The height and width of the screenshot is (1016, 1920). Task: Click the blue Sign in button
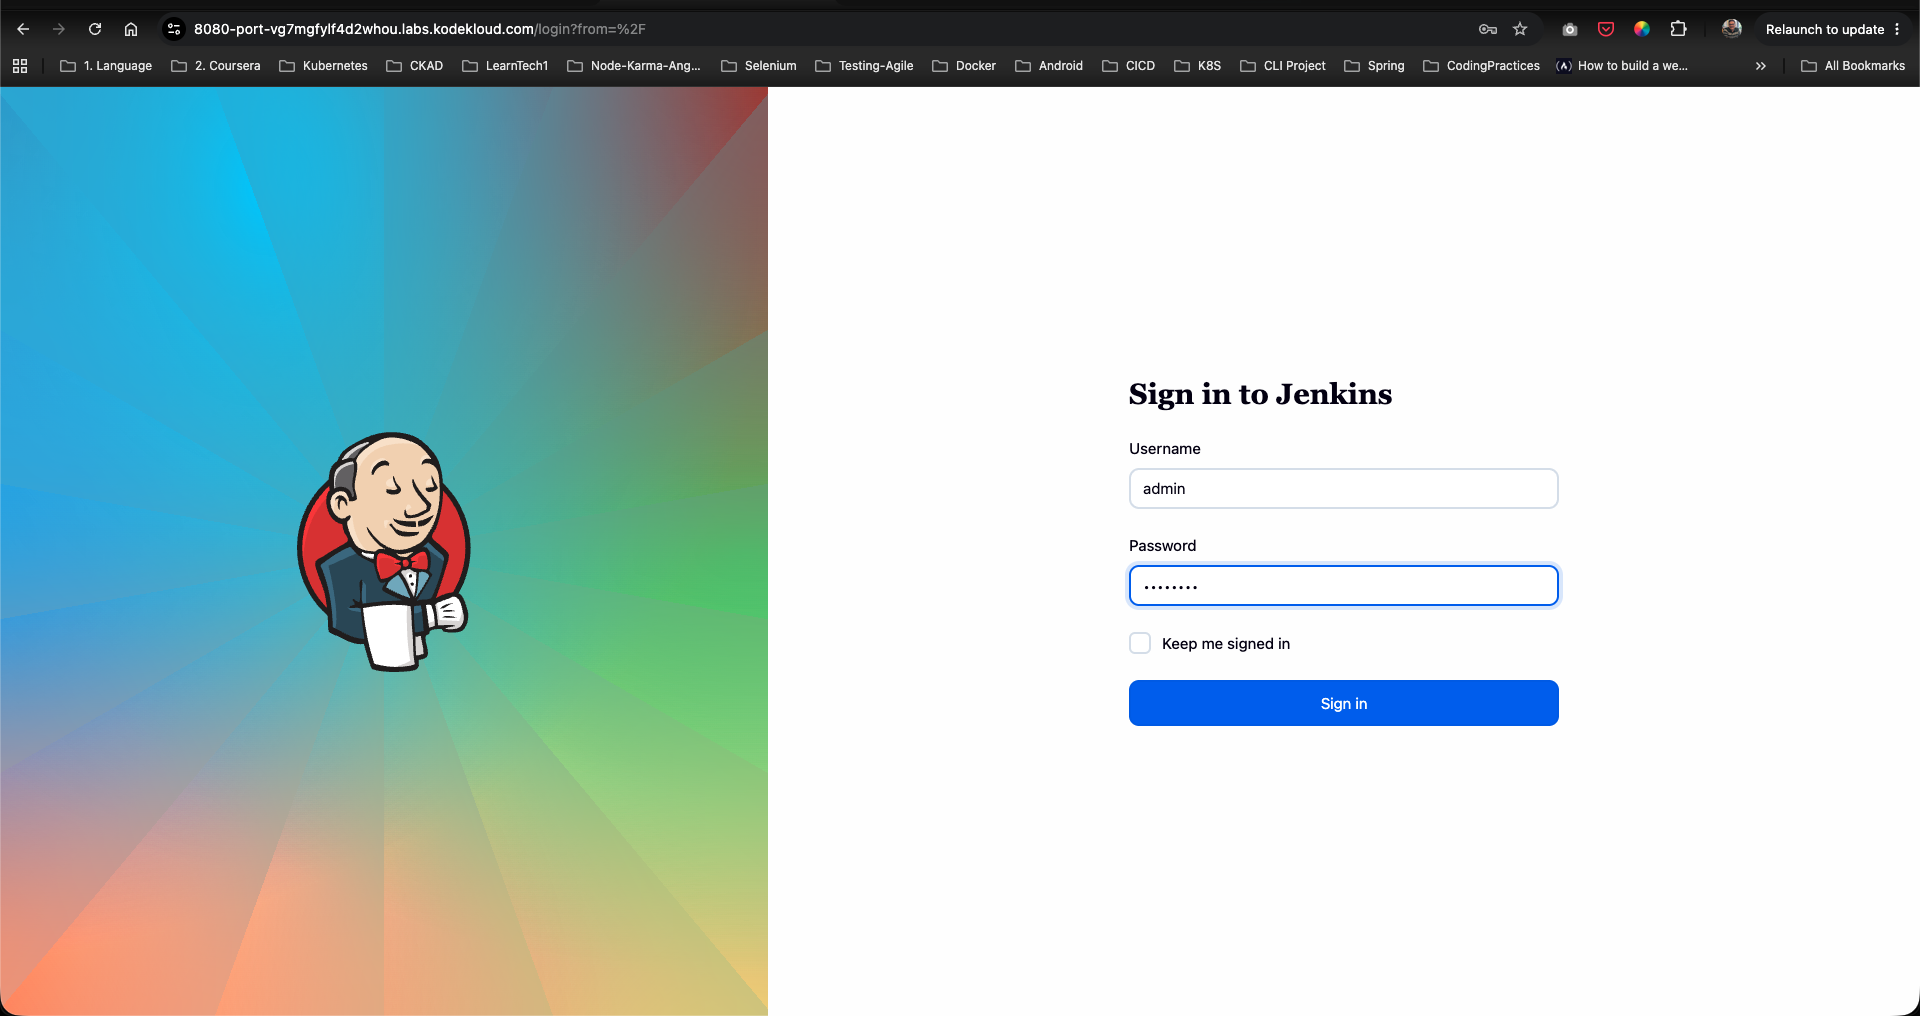tap(1343, 703)
